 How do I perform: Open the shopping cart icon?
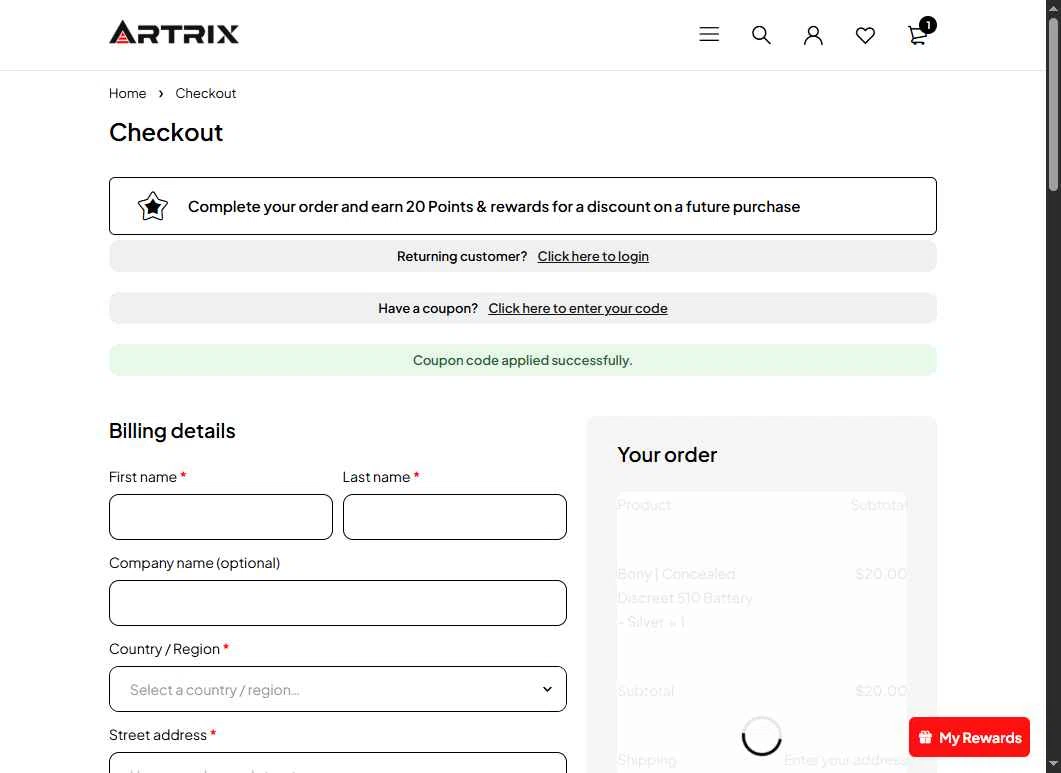pos(917,35)
